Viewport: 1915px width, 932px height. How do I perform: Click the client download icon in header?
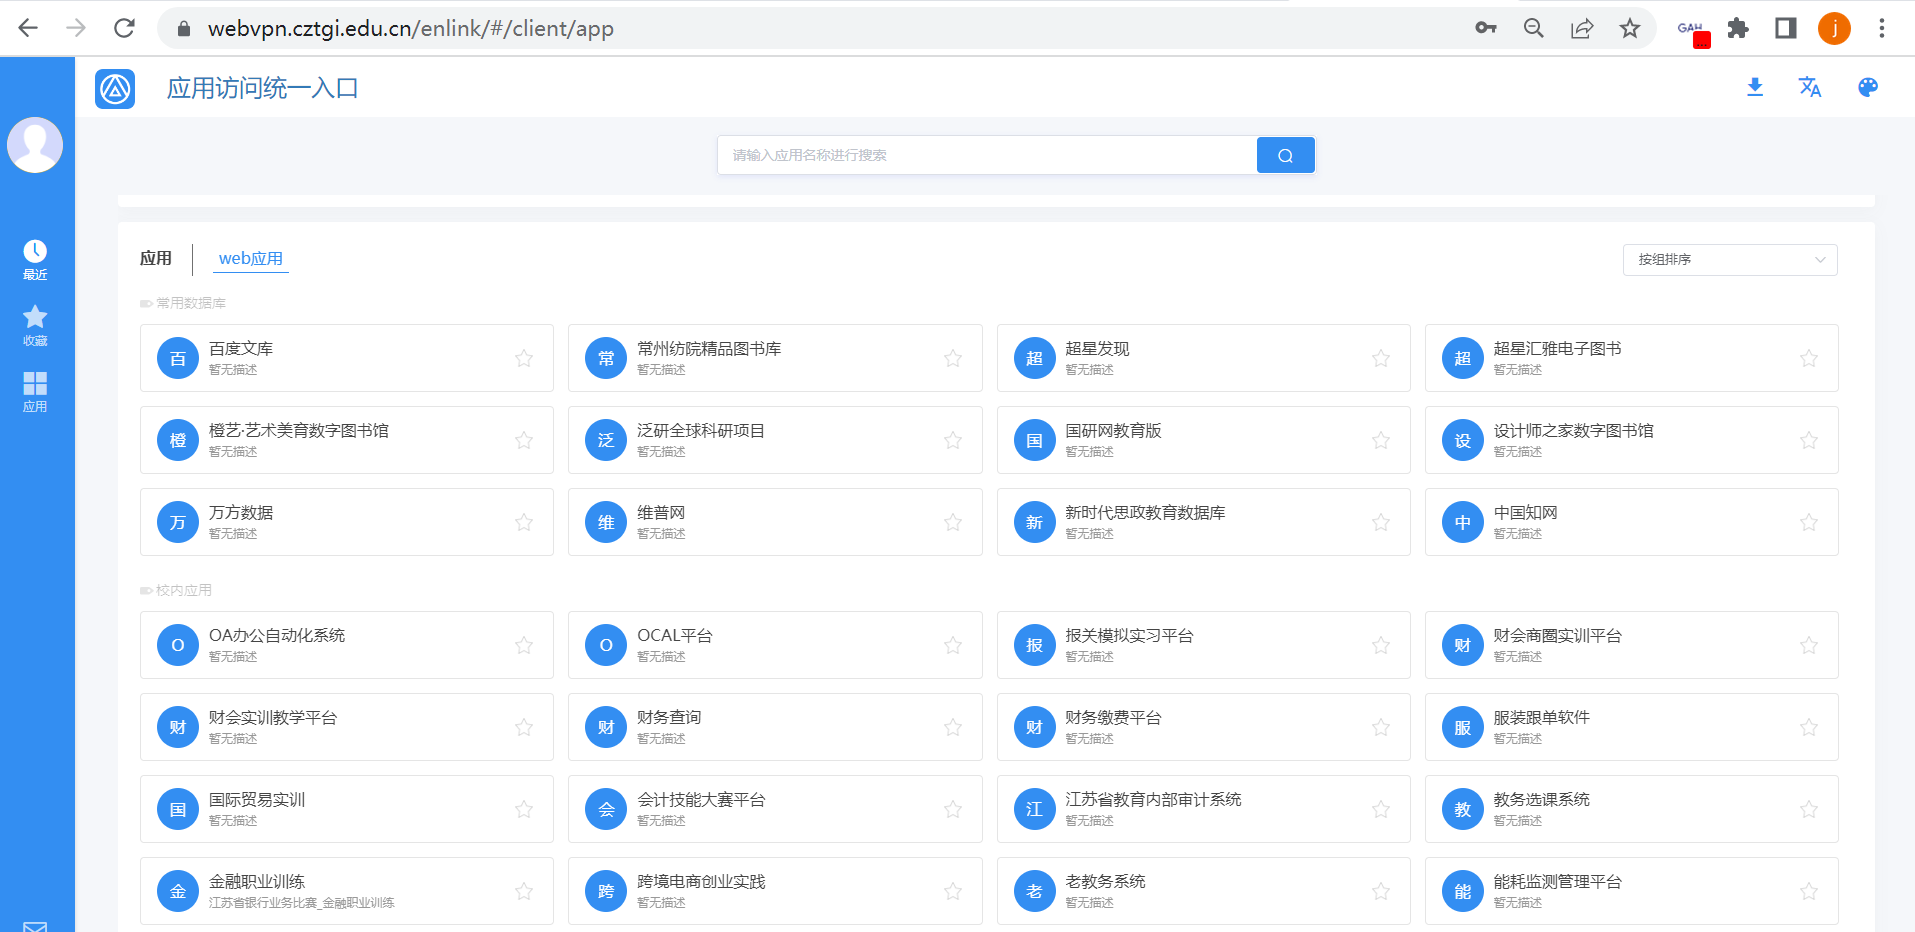(1755, 87)
